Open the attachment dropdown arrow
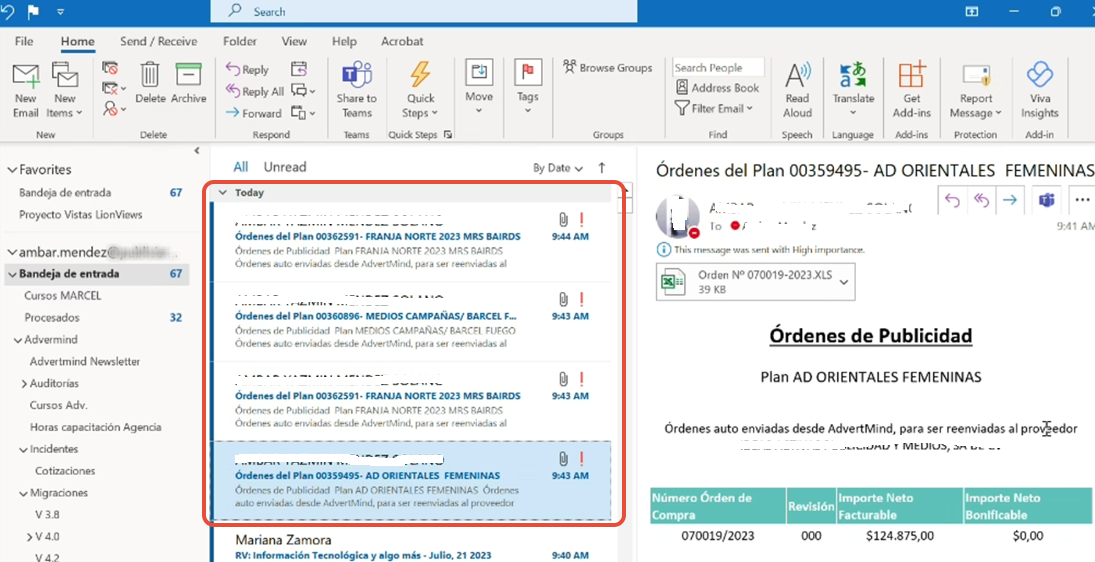1095x562 pixels. (844, 281)
